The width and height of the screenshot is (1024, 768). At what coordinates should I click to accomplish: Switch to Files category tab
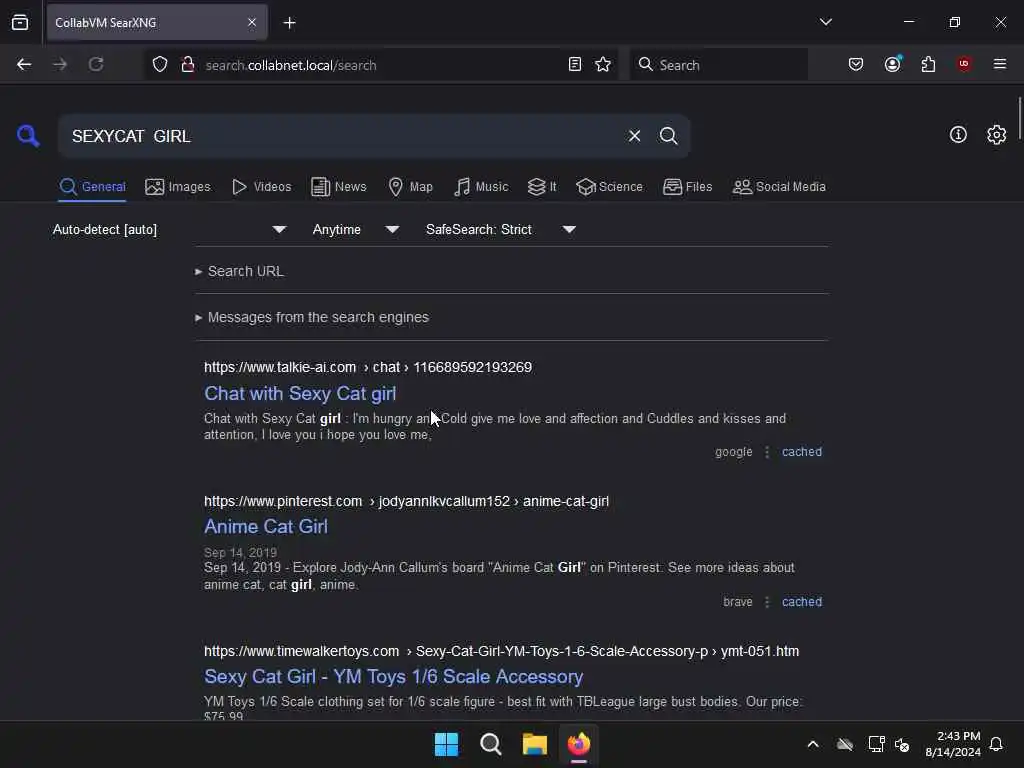[x=687, y=187]
